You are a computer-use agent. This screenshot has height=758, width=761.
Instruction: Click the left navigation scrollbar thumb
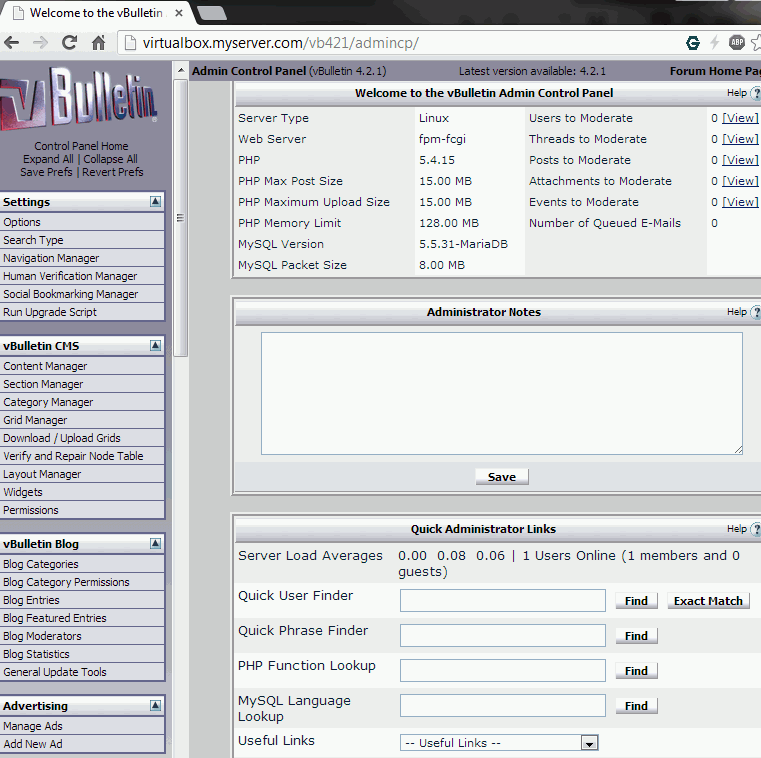tap(181, 218)
